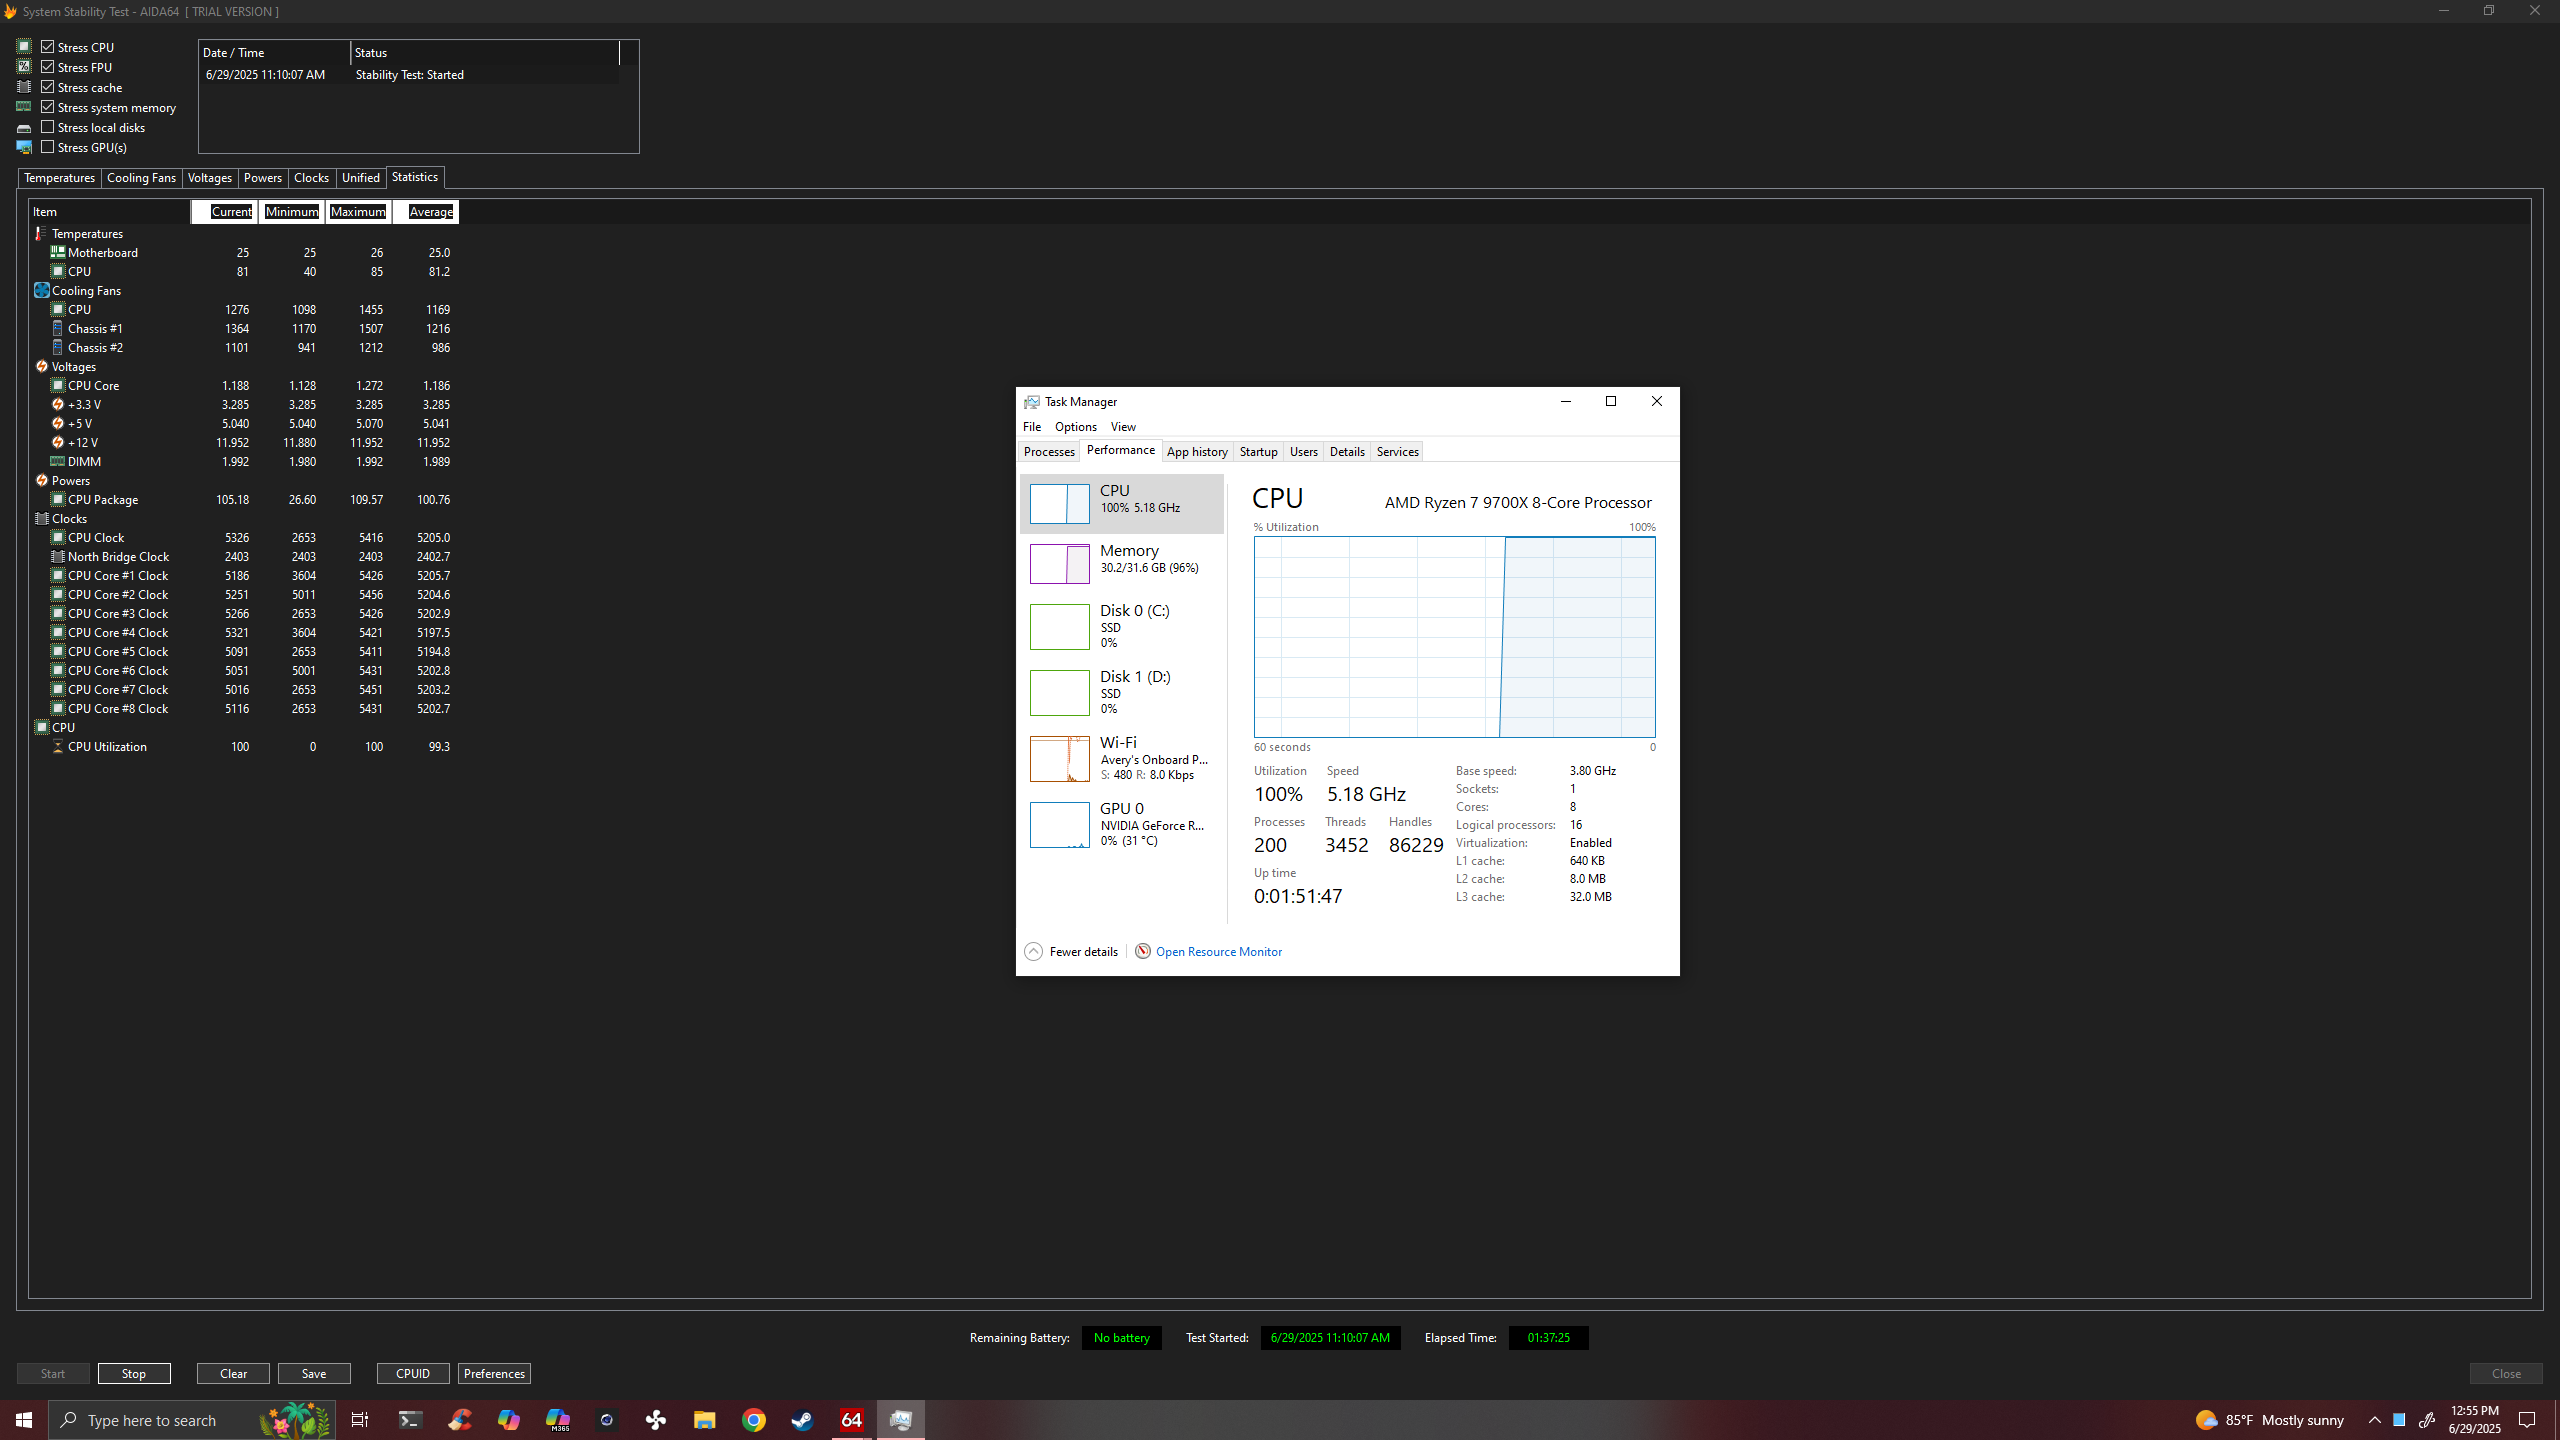Select the CPU performance graph thumbnail
2560x1440 pixels.
point(1060,504)
